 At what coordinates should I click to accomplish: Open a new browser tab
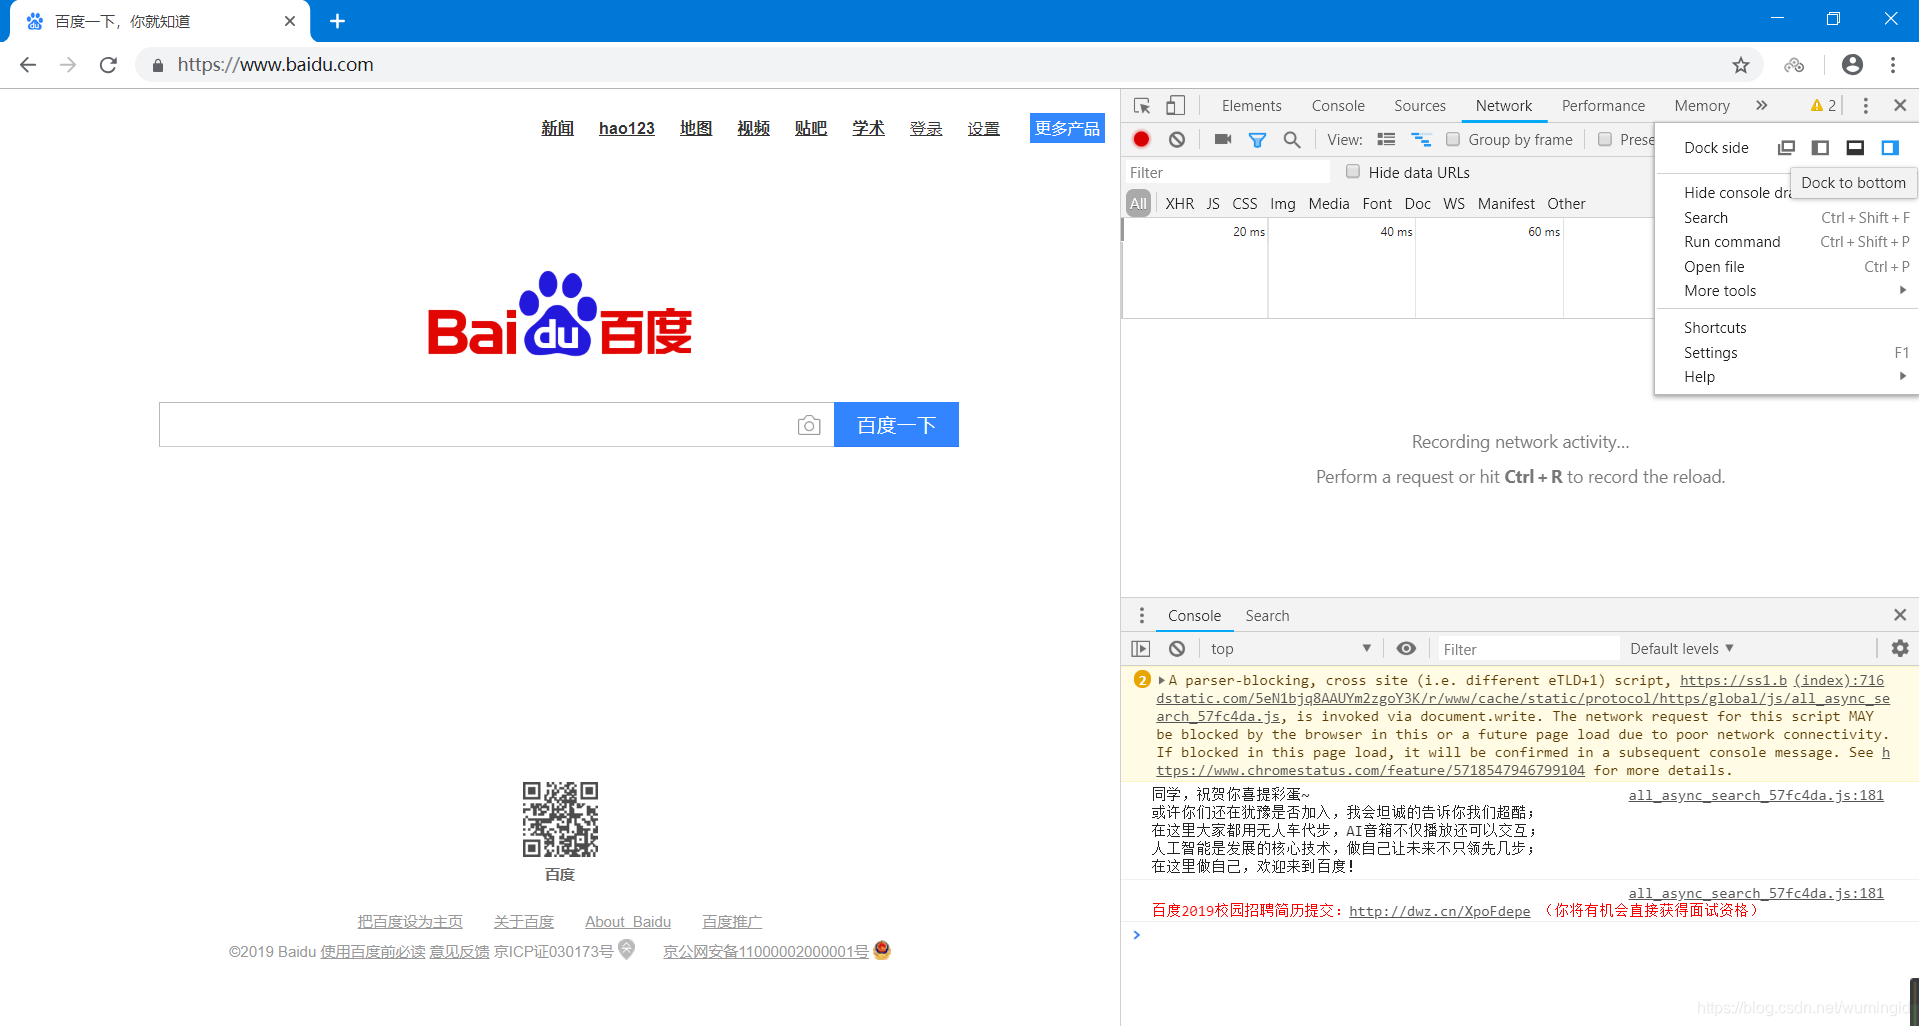point(337,21)
